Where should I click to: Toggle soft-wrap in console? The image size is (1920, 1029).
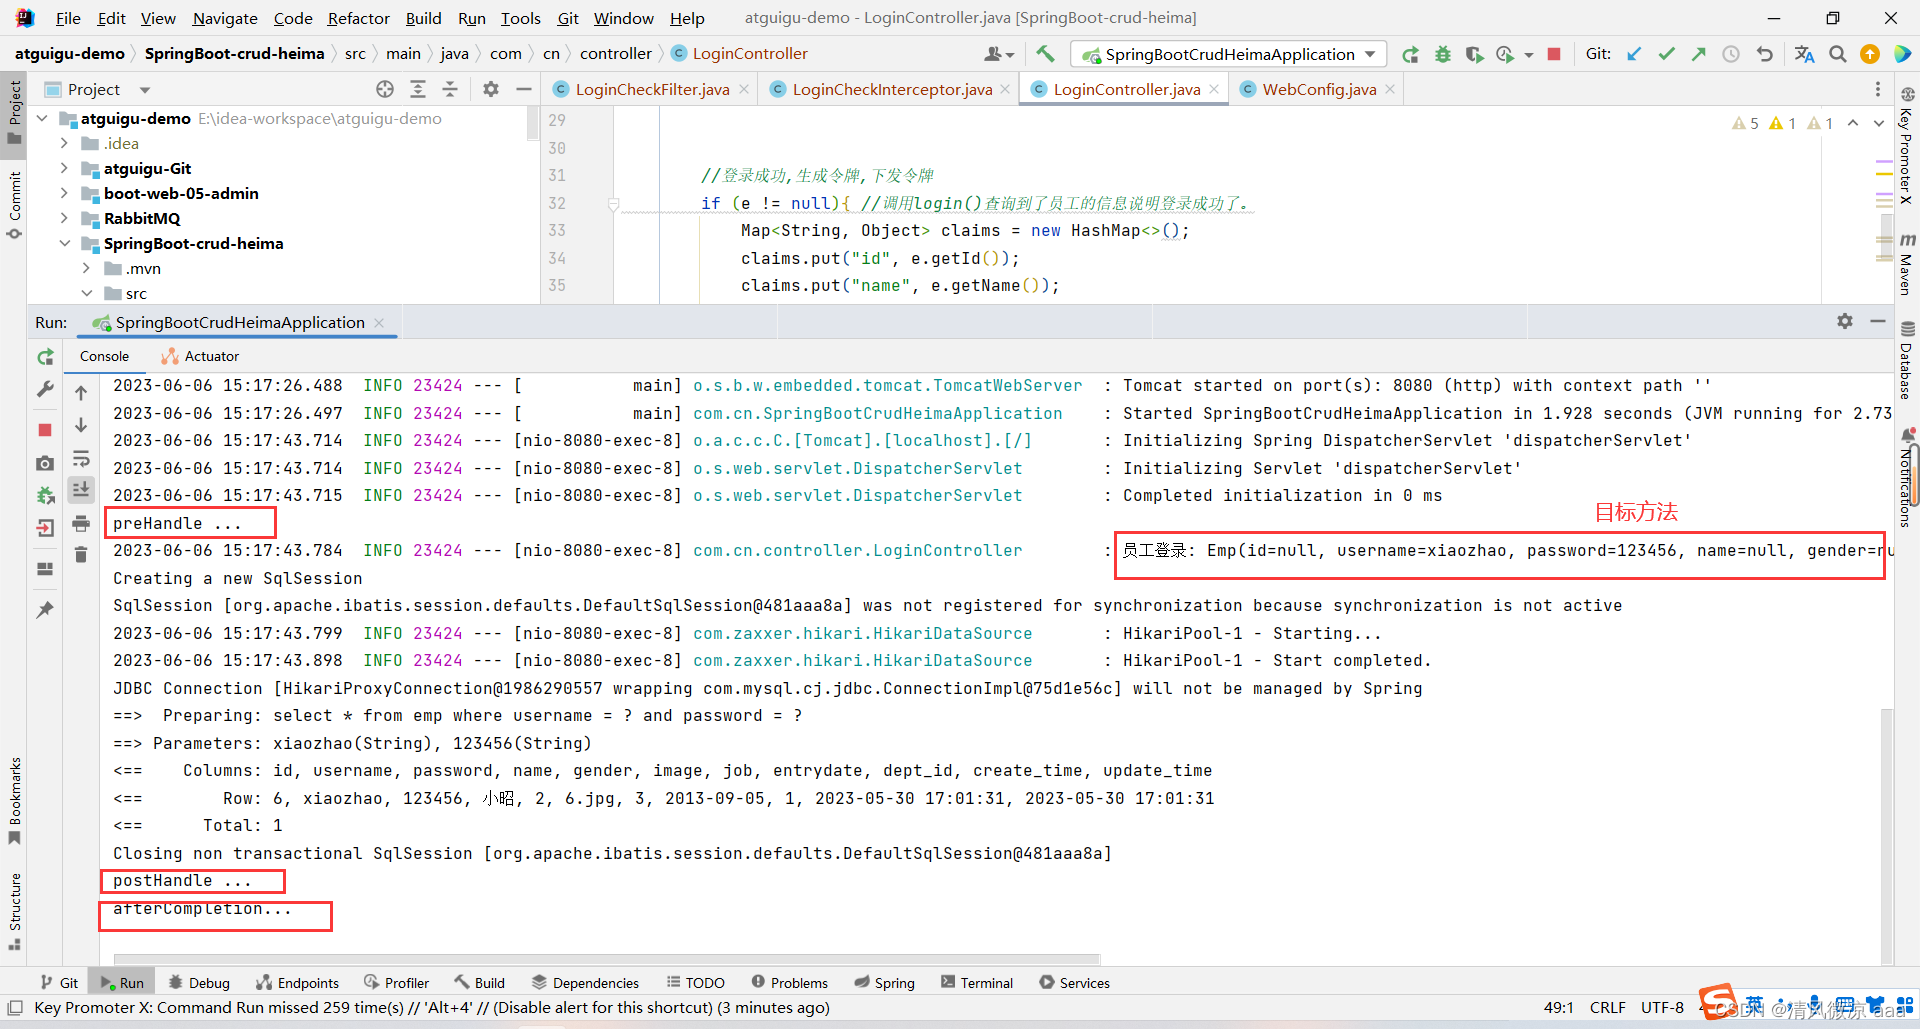tap(81, 459)
